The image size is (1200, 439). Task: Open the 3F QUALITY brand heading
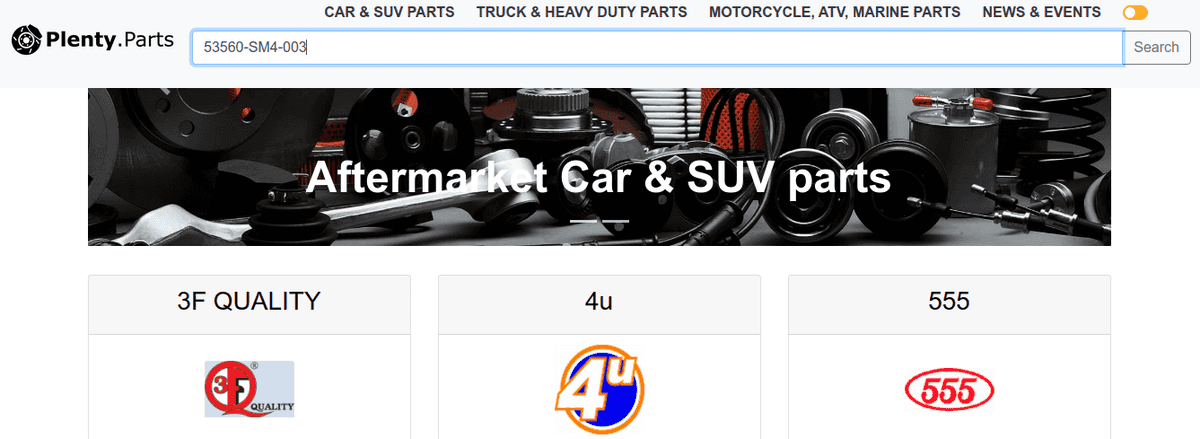click(249, 300)
